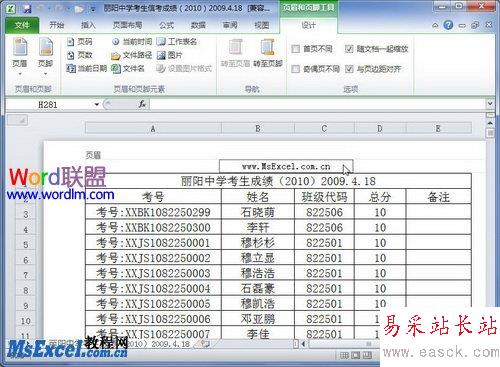The height and width of the screenshot is (367, 500).
Task: Insert Picture into header (图片)
Action: point(170,55)
